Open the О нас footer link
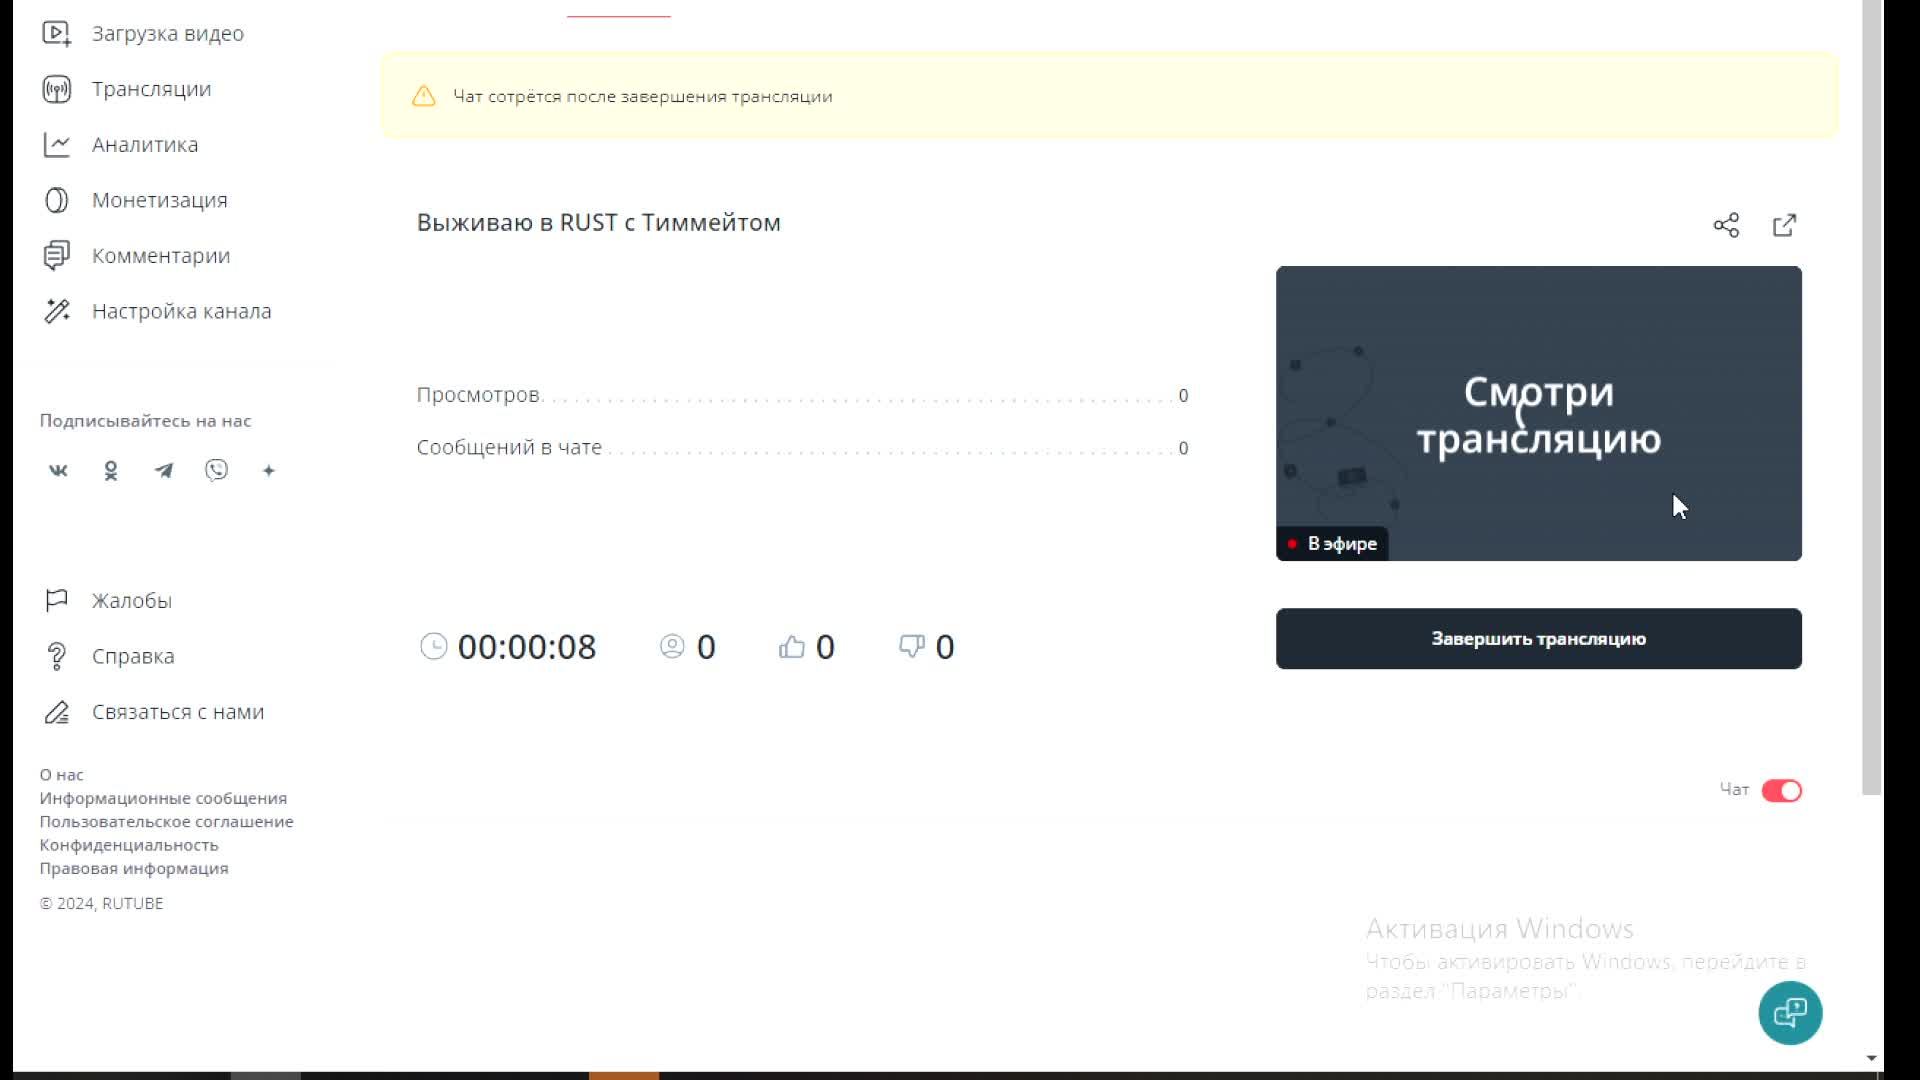1920x1080 pixels. (62, 775)
